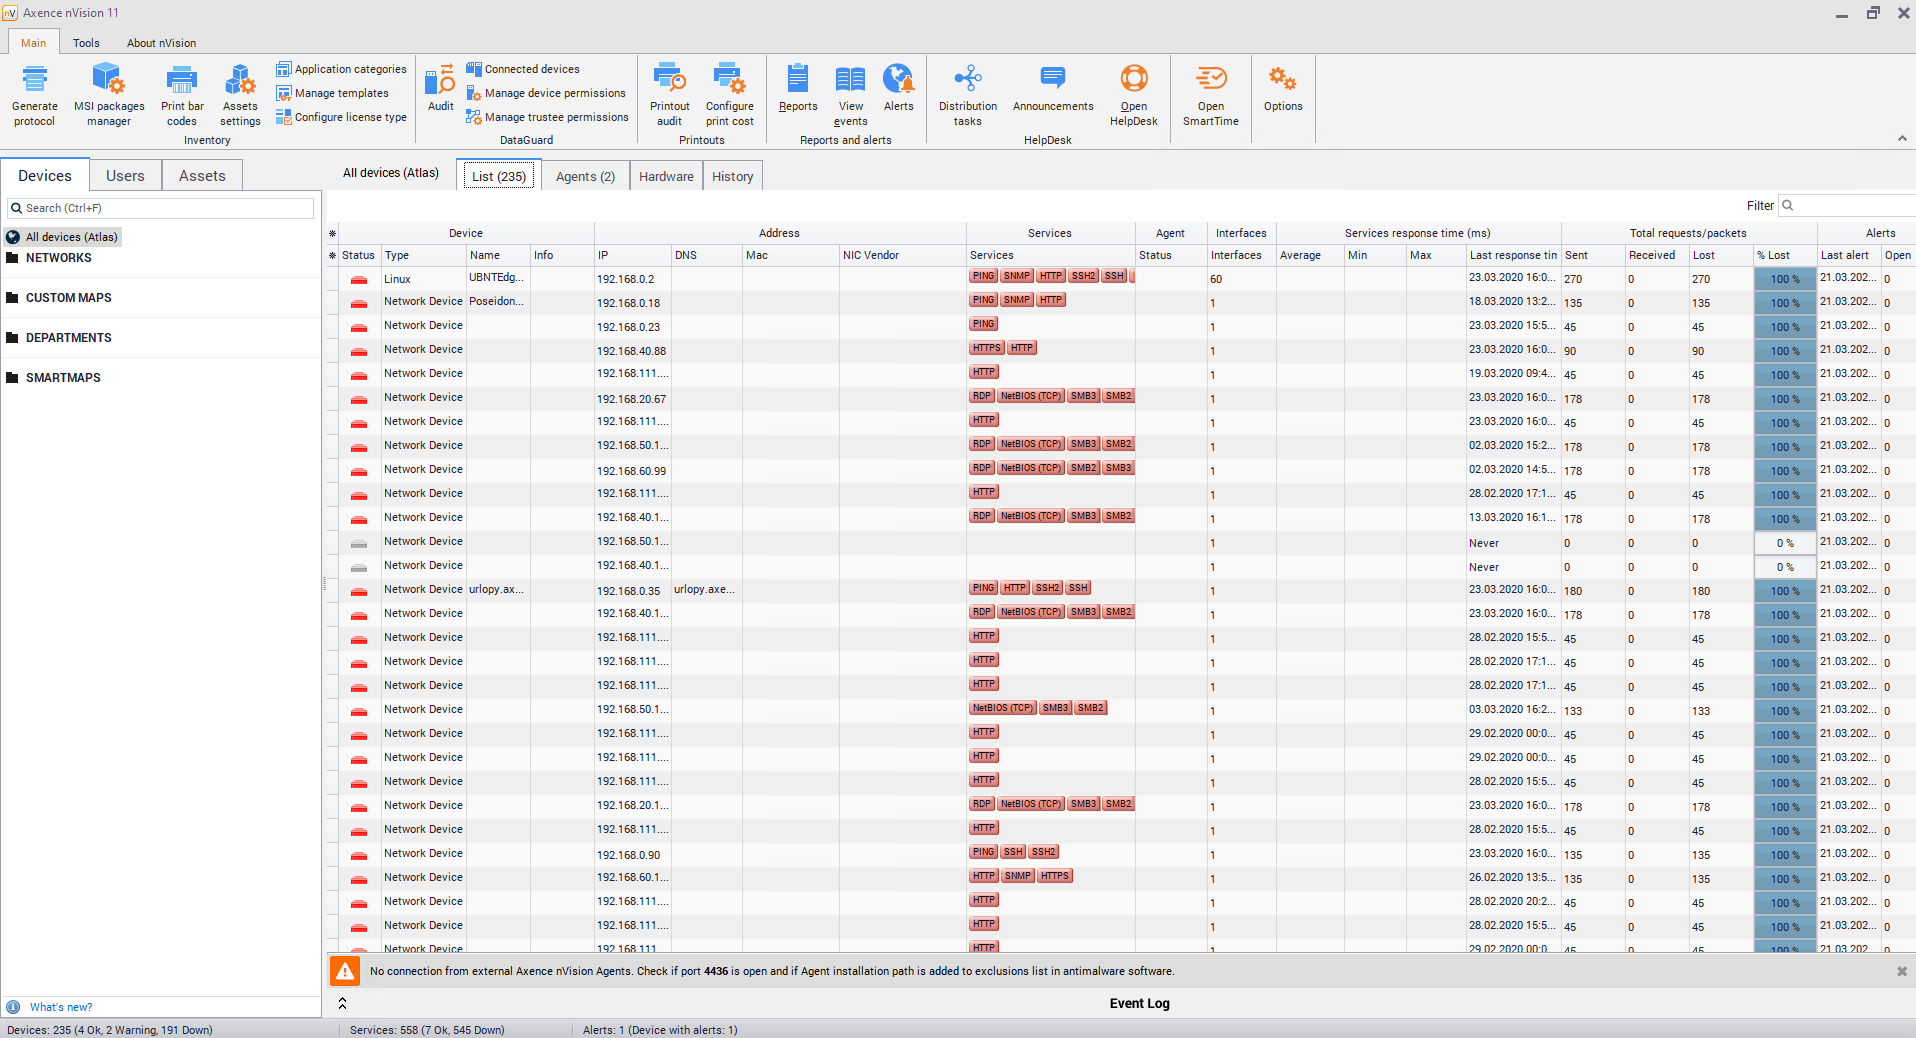1916x1038 pixels.
Task: Switch to the Tools ribbon tab
Action: click(86, 43)
